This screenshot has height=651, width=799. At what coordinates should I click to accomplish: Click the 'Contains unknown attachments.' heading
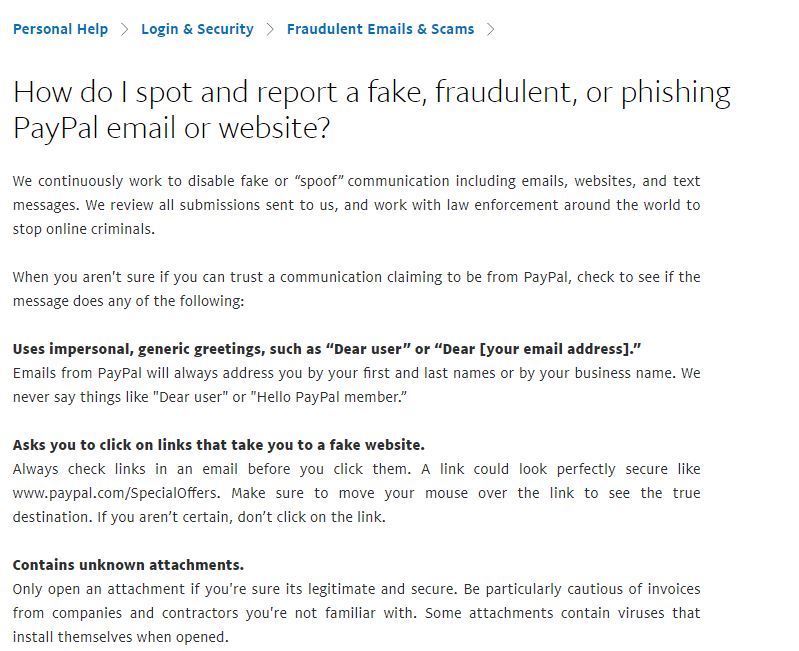click(x=128, y=565)
